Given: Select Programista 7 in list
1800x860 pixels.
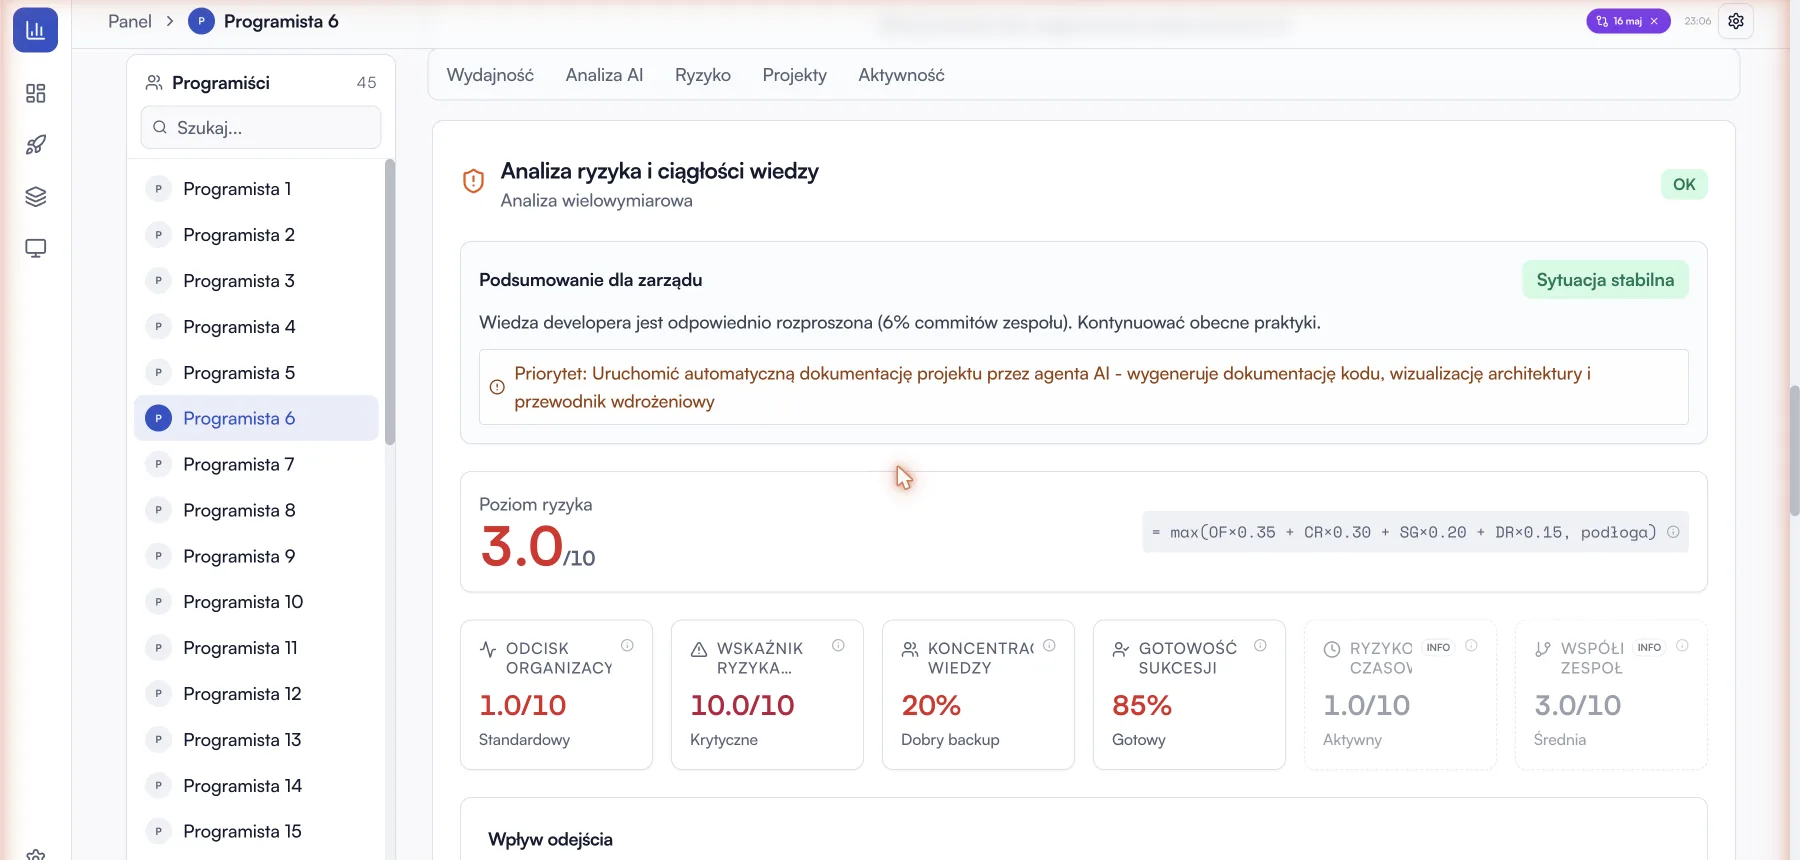Looking at the screenshot, I should 257,464.
